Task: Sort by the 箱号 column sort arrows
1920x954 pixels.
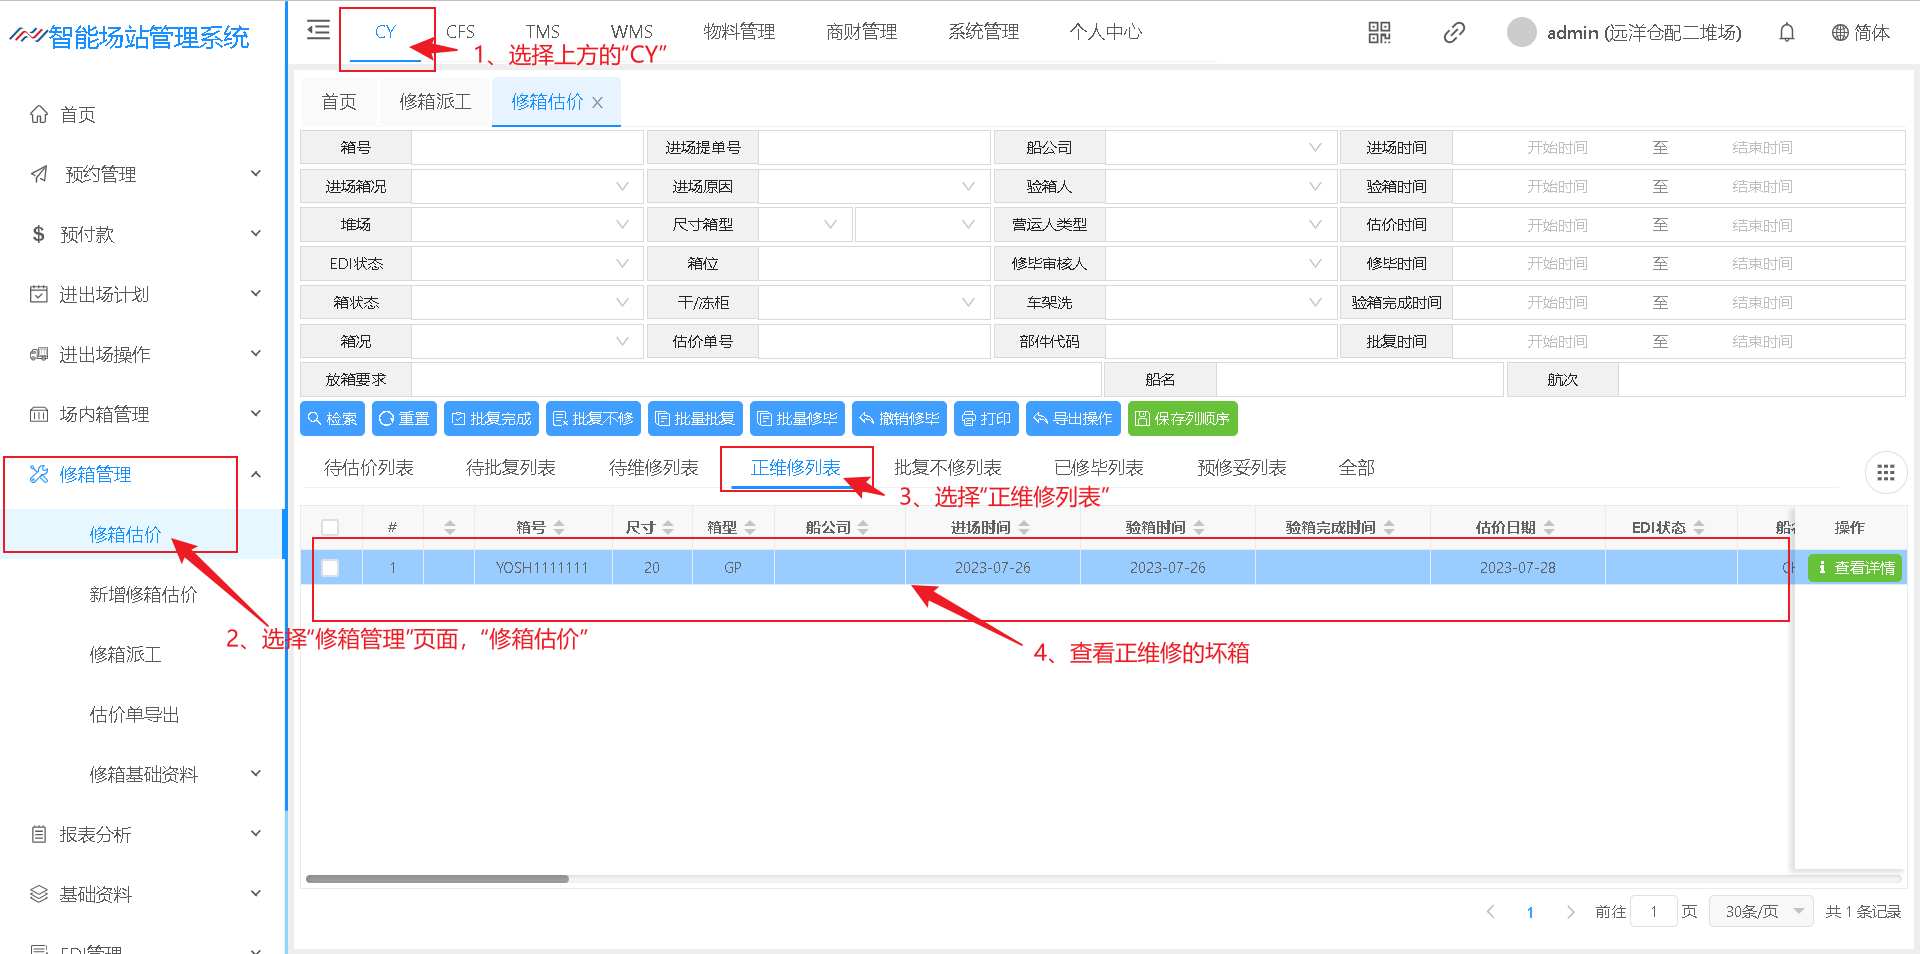Action: pyautogui.click(x=559, y=528)
